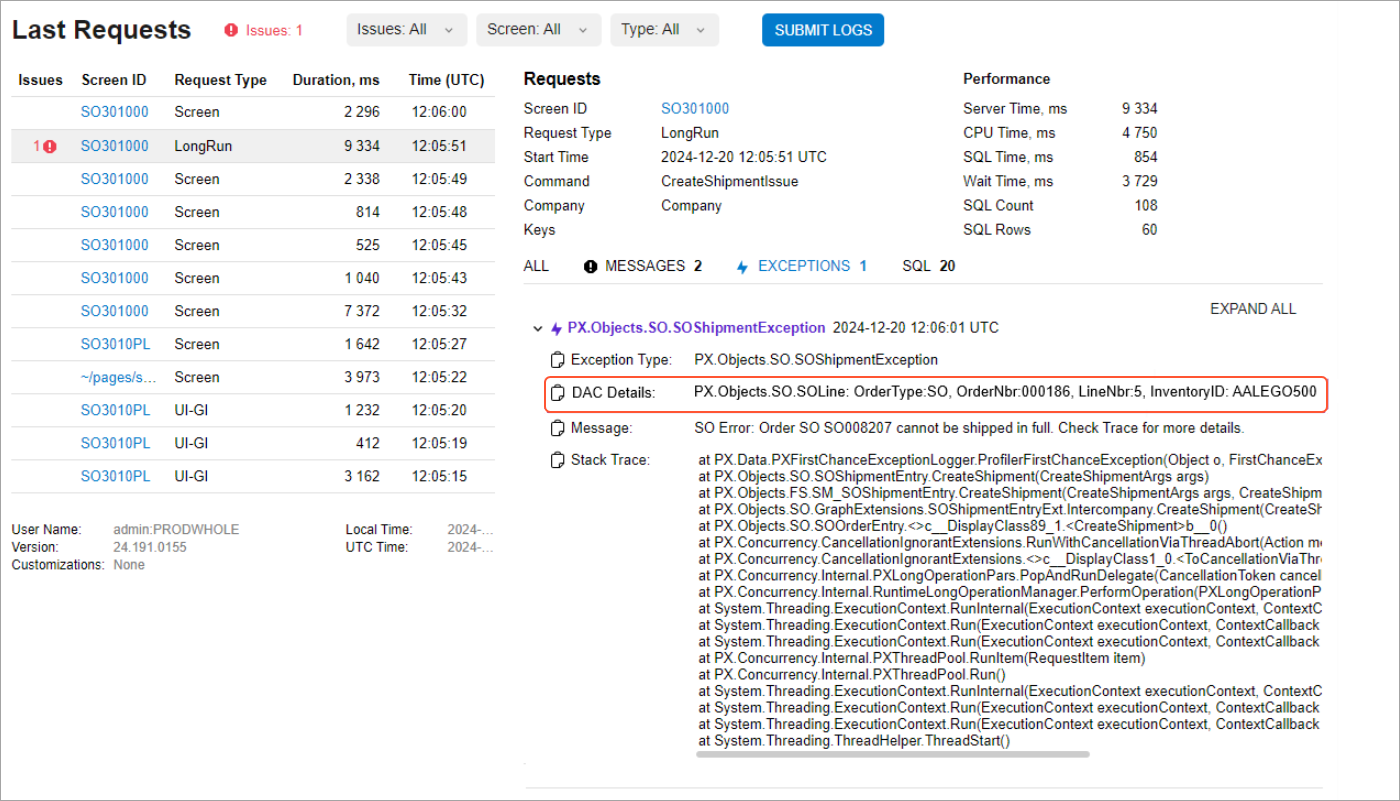Select the 12:05:32 request row with 7 372 ms

(252, 311)
